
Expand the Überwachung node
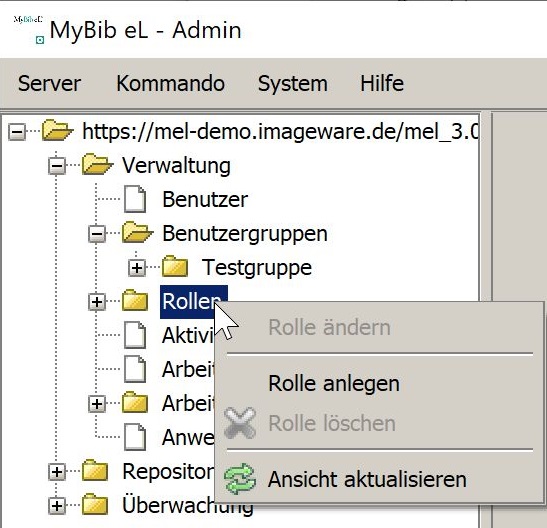(x=57, y=505)
